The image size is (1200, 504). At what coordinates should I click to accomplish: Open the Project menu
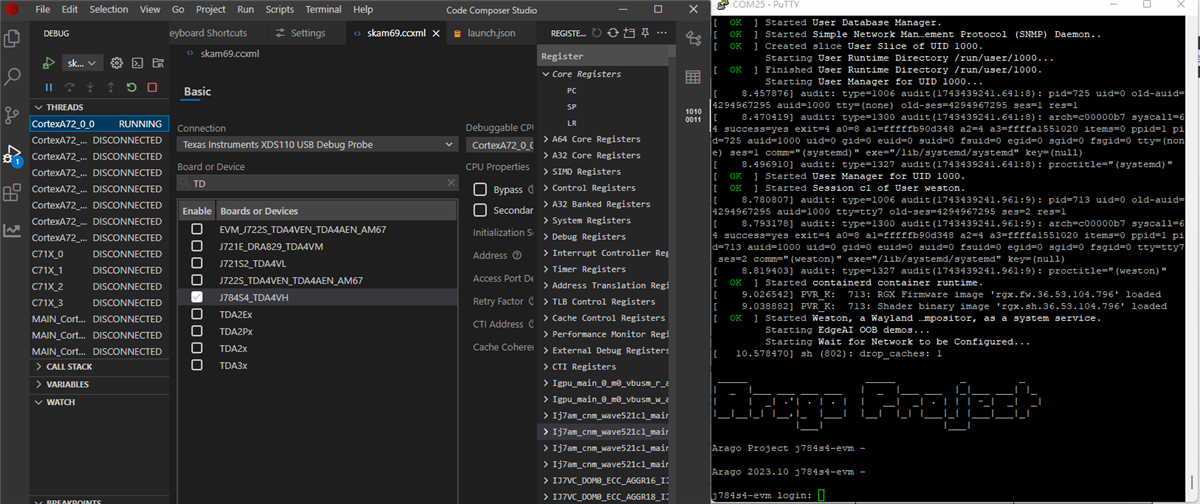coord(211,9)
